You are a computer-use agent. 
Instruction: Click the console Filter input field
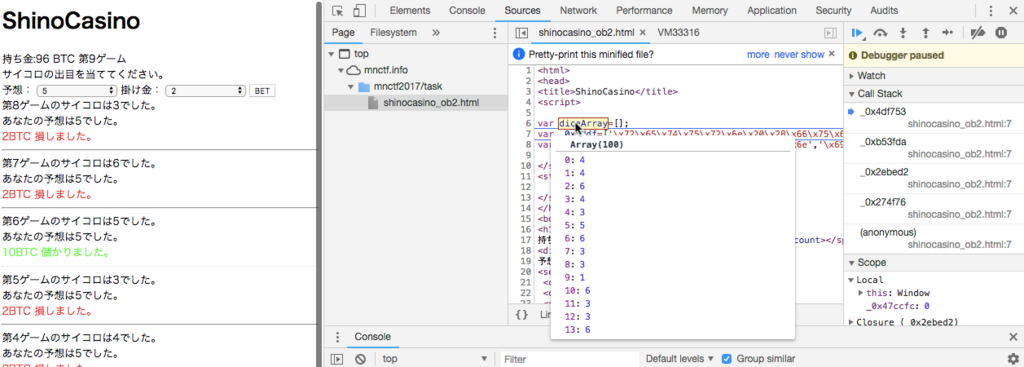(569, 359)
